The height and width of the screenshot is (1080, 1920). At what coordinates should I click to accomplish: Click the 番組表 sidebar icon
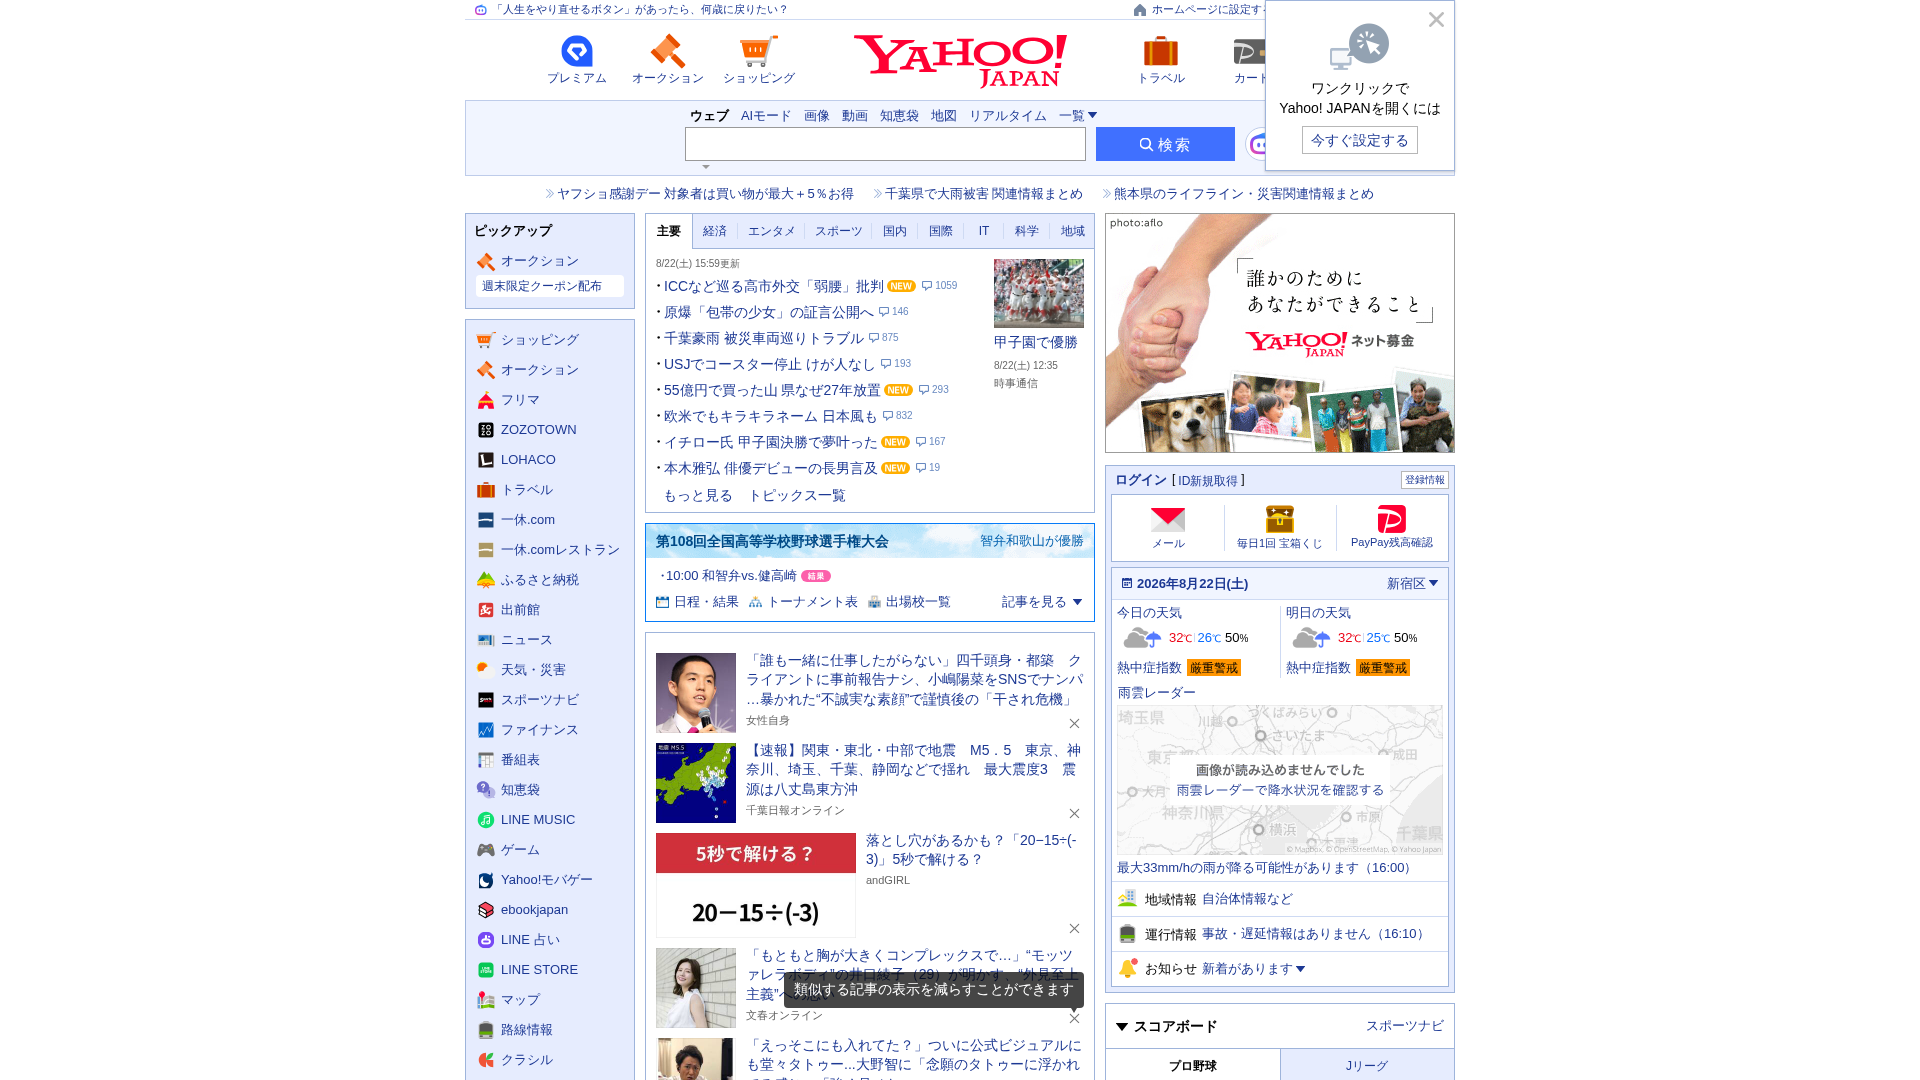coord(486,760)
